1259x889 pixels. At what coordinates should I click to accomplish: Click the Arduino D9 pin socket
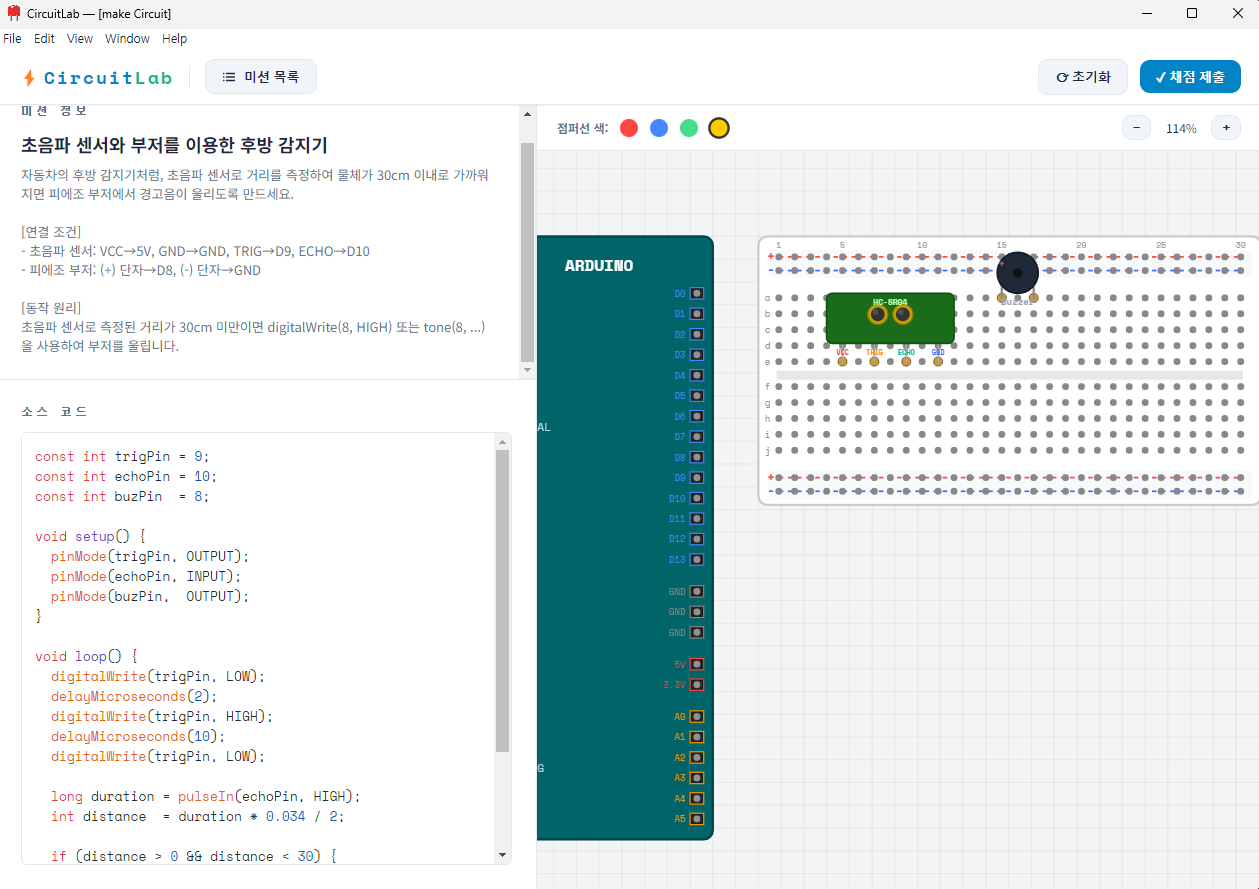point(697,478)
